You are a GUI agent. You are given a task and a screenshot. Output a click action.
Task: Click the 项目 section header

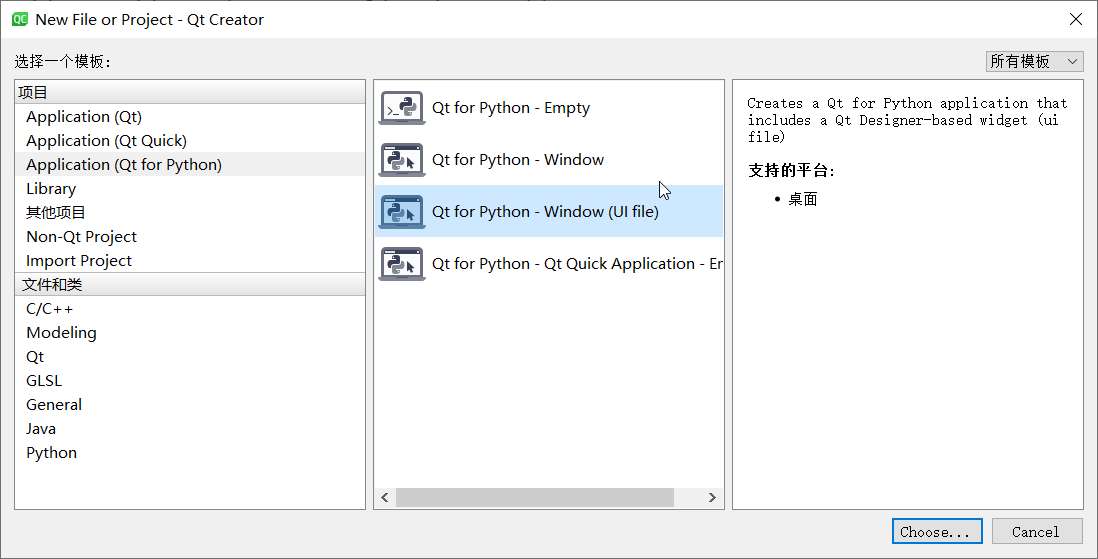pyautogui.click(x=190, y=92)
